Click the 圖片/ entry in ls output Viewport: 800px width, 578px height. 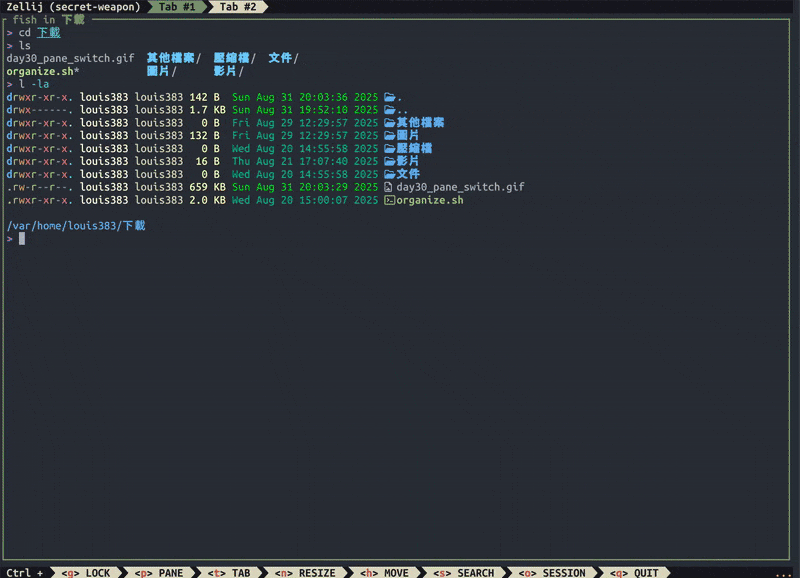pyautogui.click(x=161, y=71)
